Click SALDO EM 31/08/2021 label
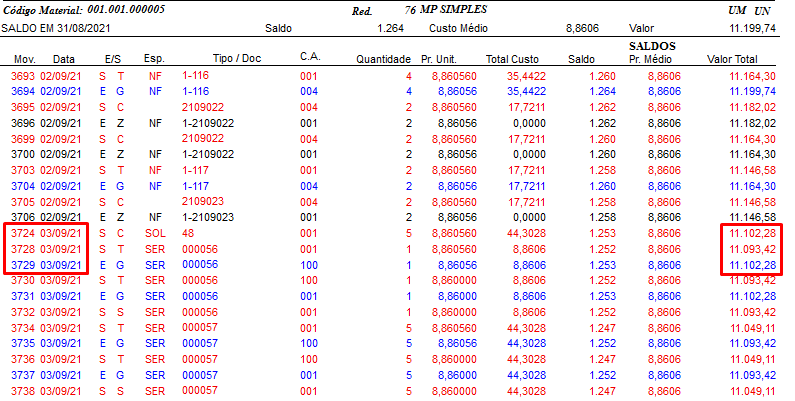 tap(56, 28)
